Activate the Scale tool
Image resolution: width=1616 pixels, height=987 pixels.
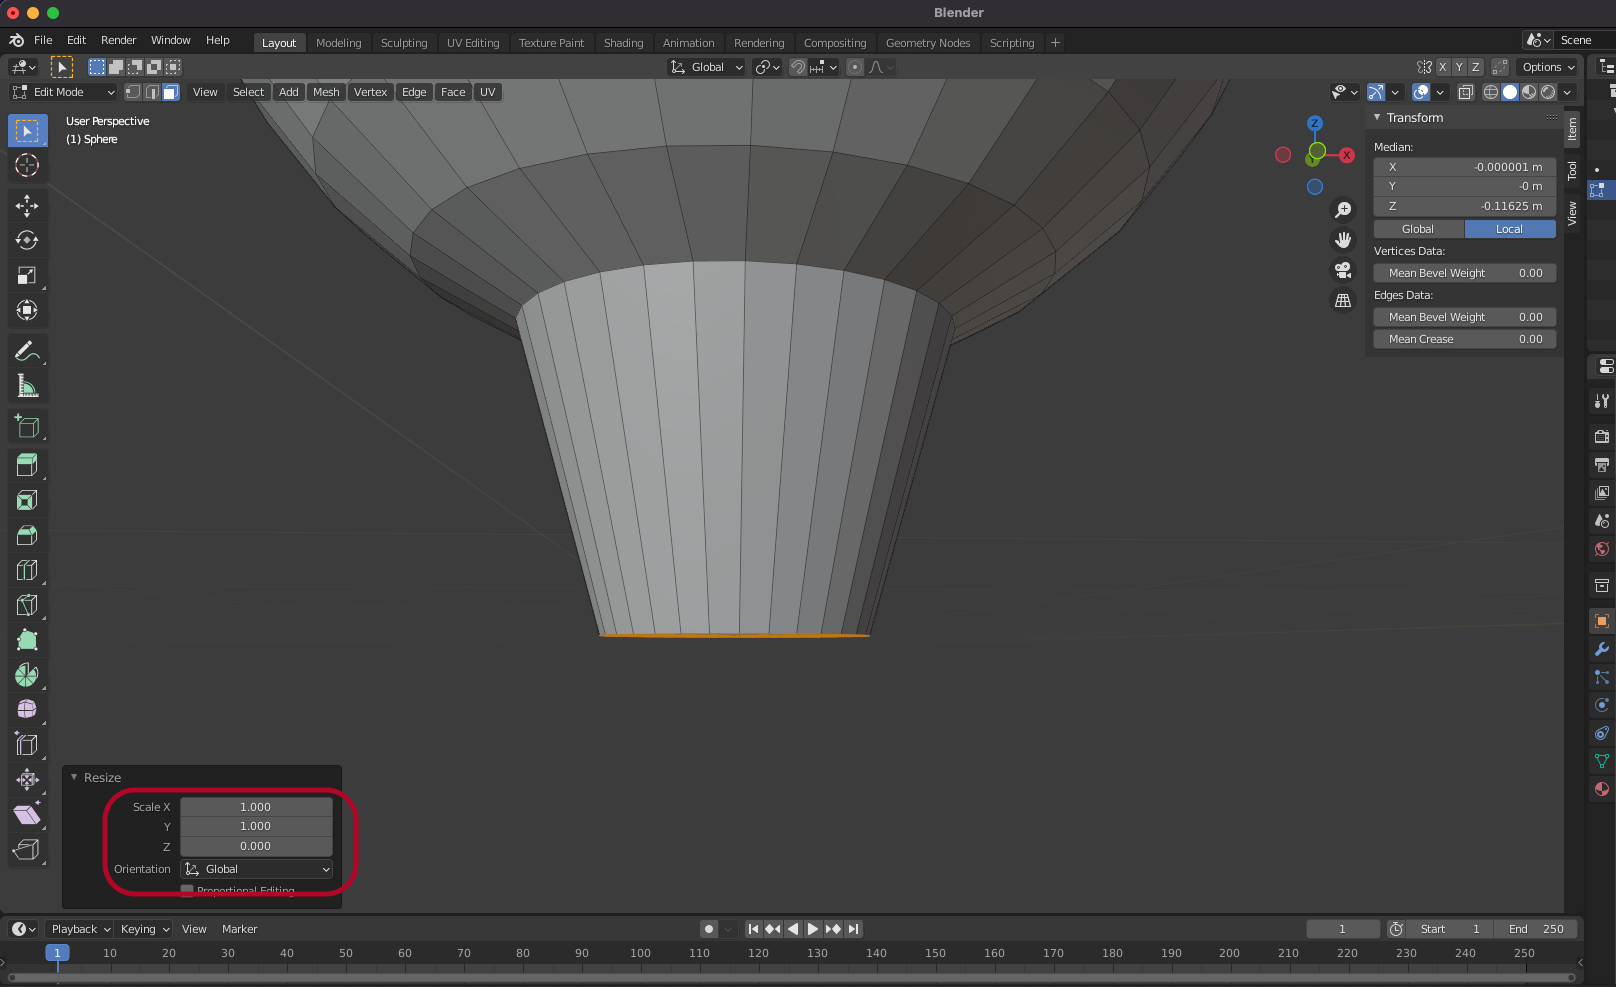click(27, 276)
